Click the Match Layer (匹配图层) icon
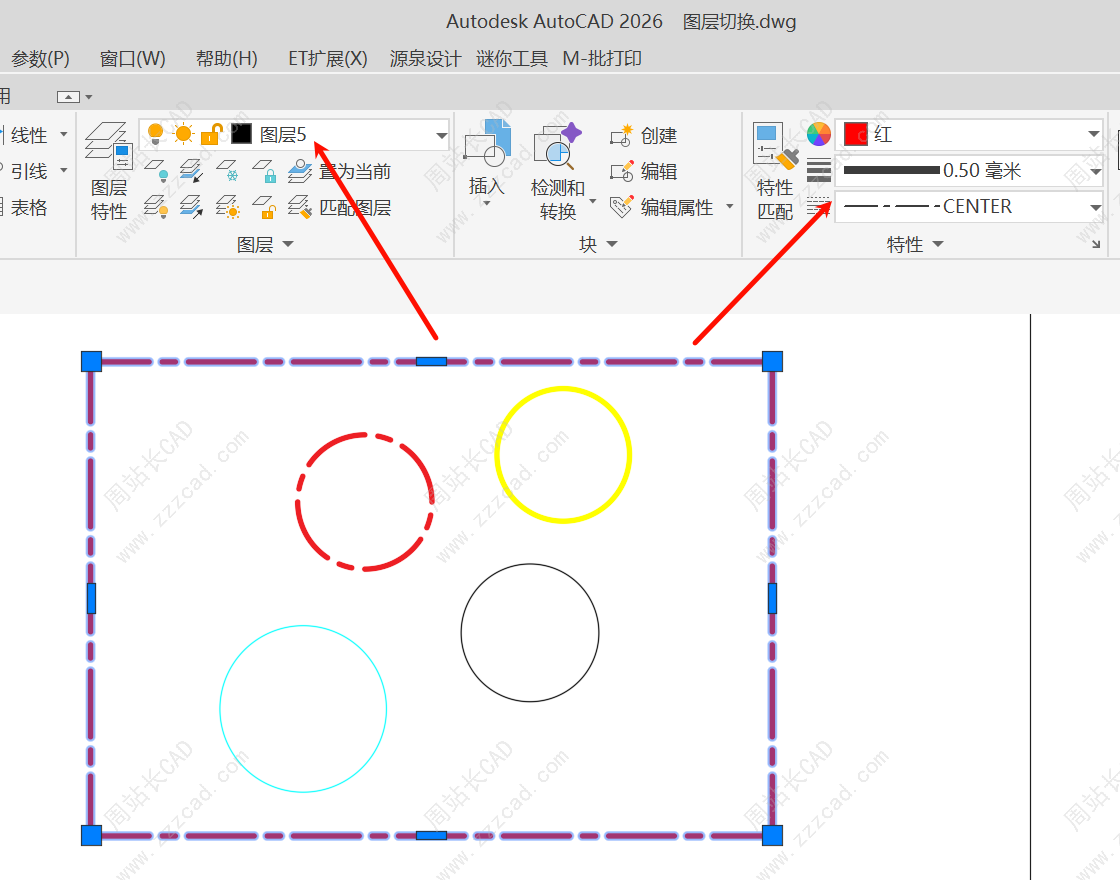1120x880 pixels. tap(300, 208)
